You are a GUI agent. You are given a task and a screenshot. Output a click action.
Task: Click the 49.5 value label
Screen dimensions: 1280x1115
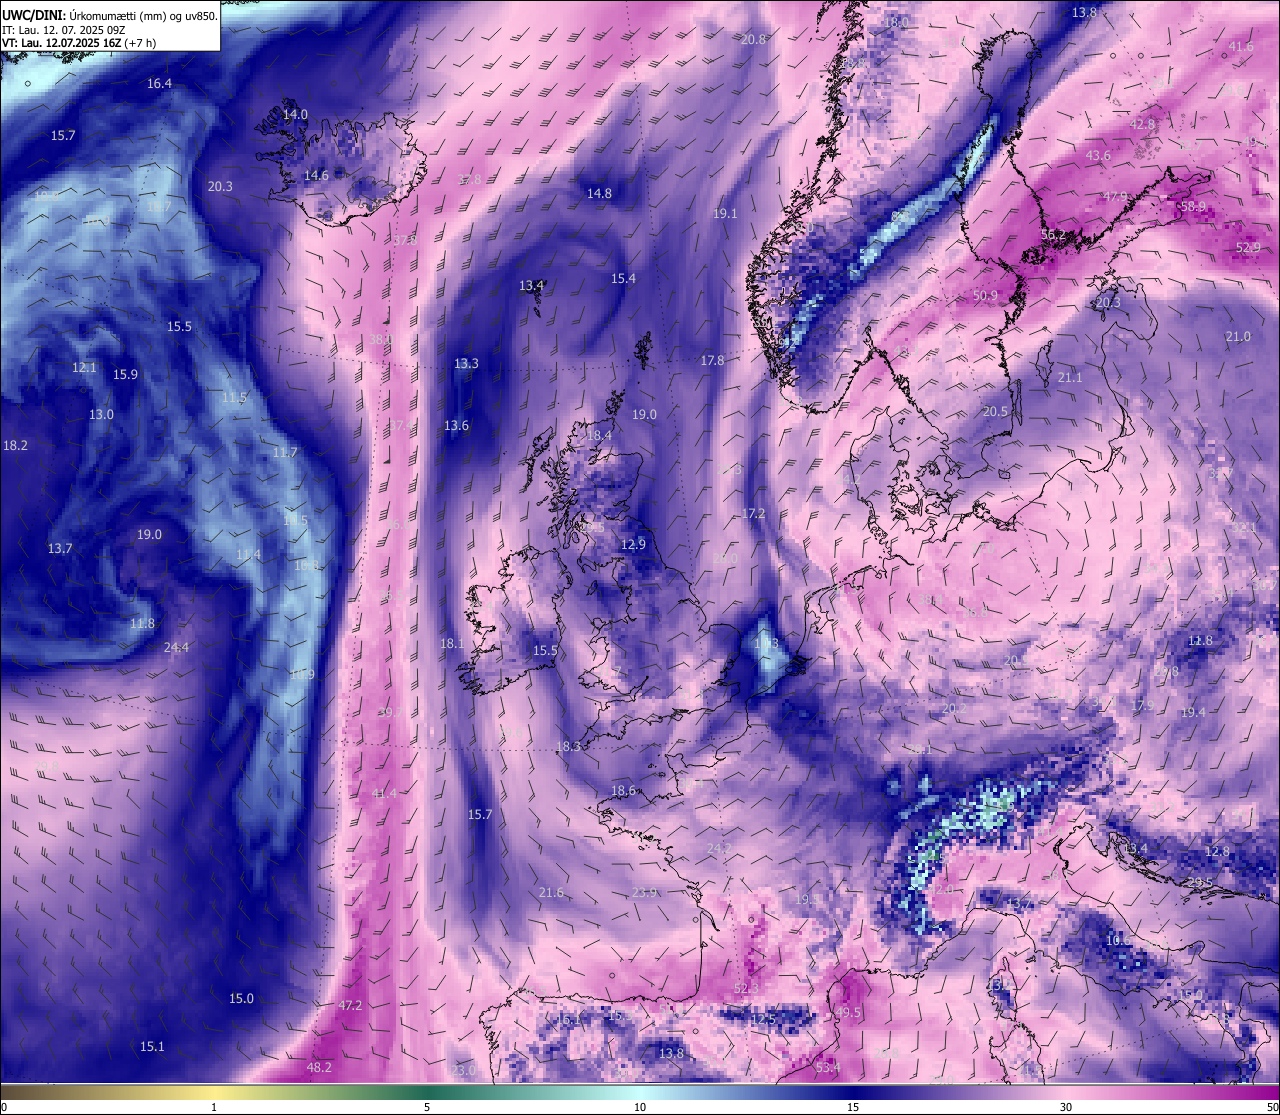point(848,1013)
